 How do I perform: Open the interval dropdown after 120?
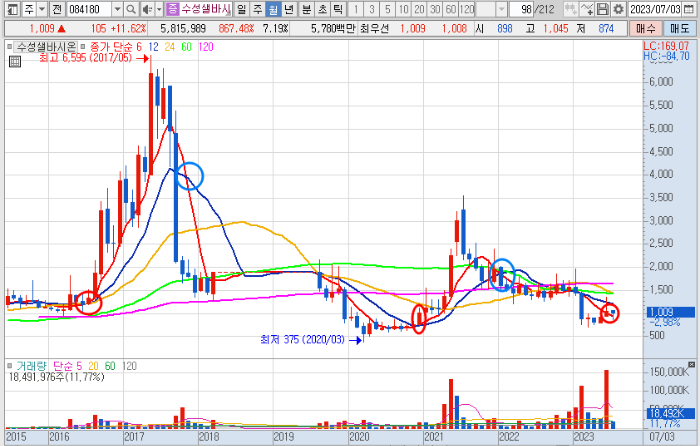(502, 9)
